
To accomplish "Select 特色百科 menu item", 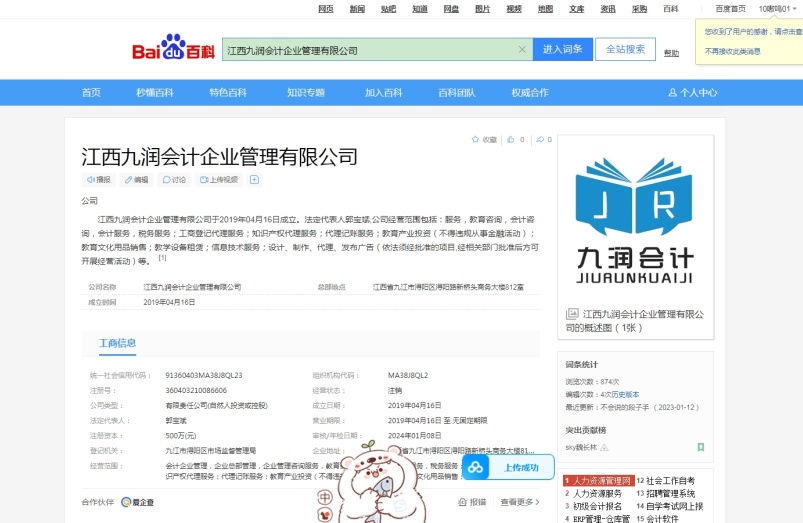I will pos(228,93).
